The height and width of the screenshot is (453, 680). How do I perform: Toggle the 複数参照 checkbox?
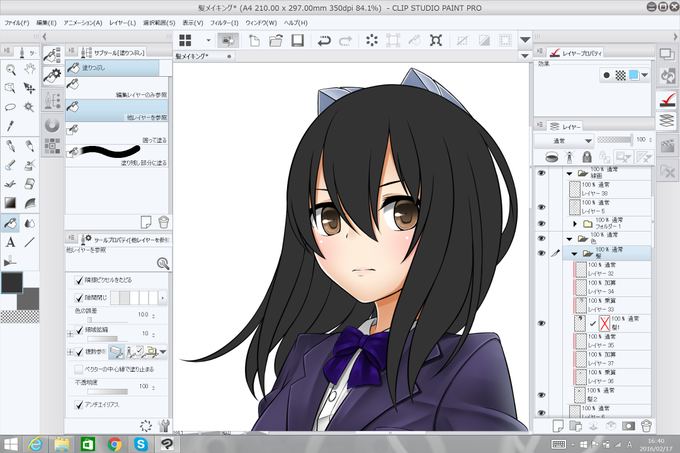point(79,352)
